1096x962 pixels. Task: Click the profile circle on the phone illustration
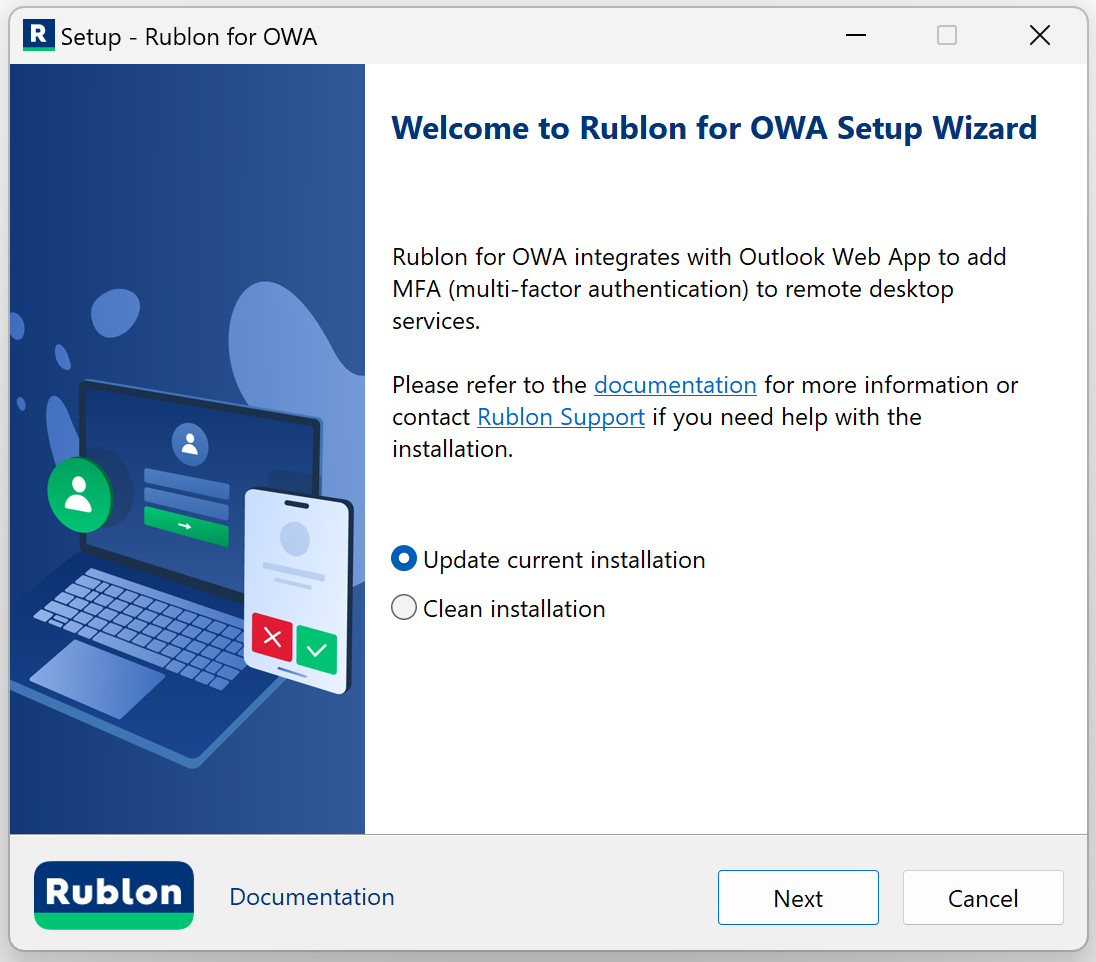click(x=295, y=539)
